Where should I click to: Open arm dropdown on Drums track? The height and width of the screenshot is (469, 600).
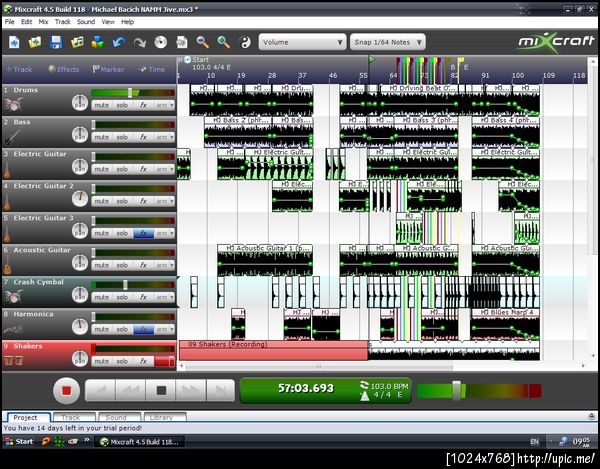[x=172, y=105]
